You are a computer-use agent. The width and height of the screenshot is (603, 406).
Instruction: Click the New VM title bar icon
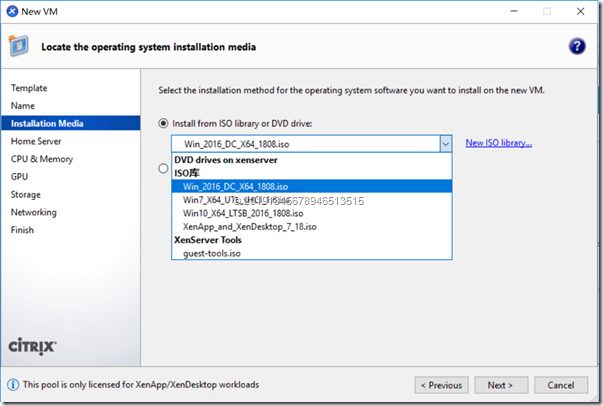[x=12, y=12]
